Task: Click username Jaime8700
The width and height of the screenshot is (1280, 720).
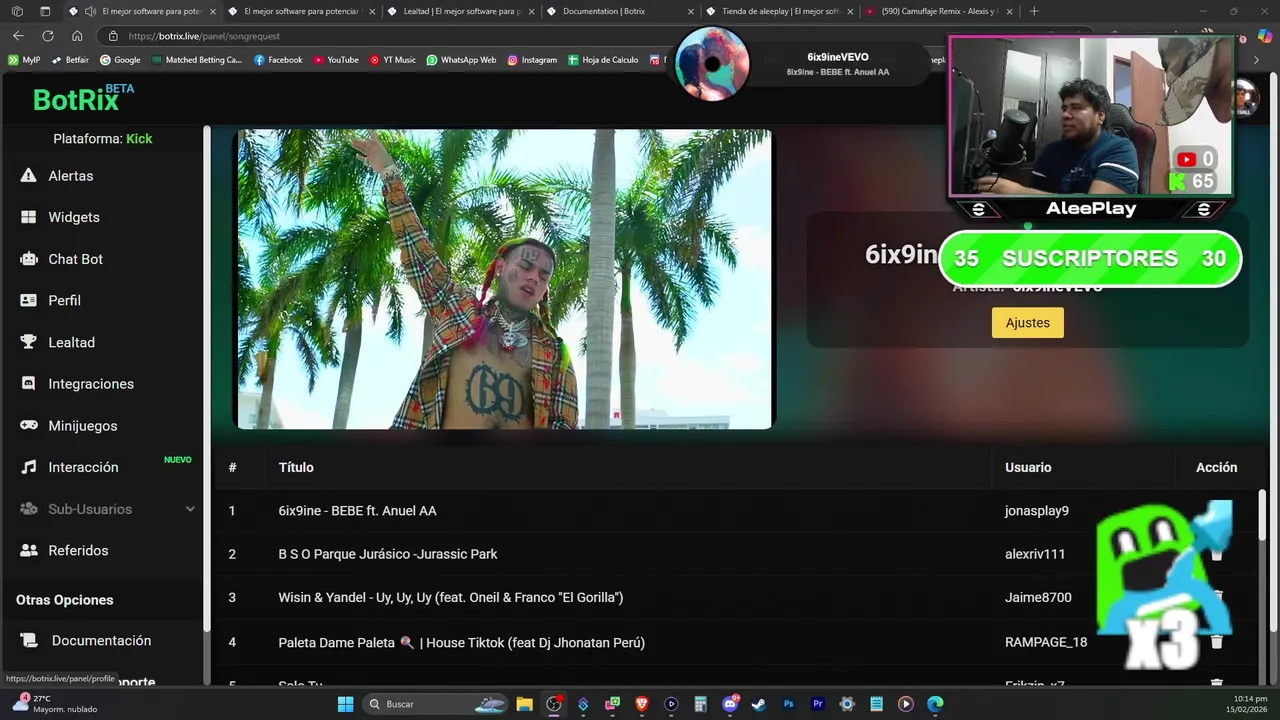Action: pyautogui.click(x=1038, y=598)
